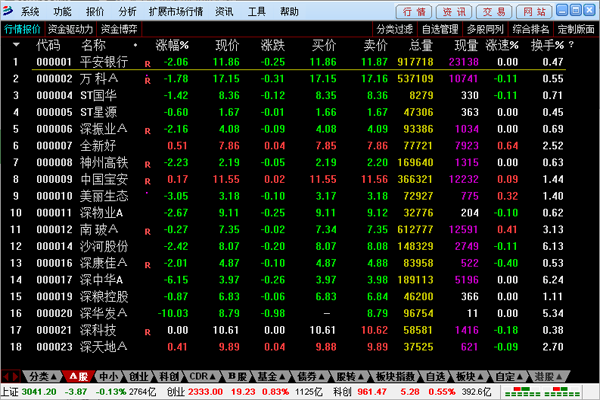Image resolution: width=600 pixels, height=400 pixels.
Task: Open the triangle menu above row numbers
Action: click(x=16, y=45)
